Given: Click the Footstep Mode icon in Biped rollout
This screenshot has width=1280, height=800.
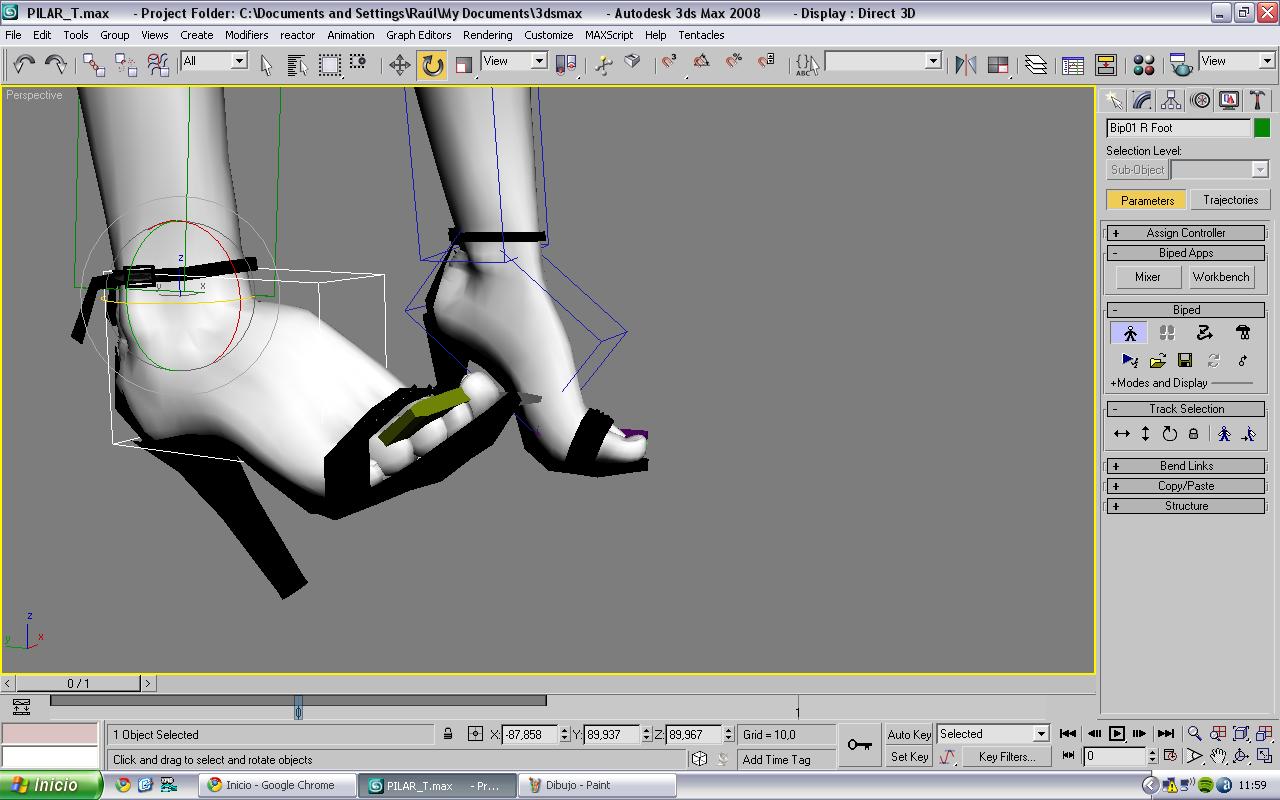Looking at the screenshot, I should pyautogui.click(x=1167, y=333).
